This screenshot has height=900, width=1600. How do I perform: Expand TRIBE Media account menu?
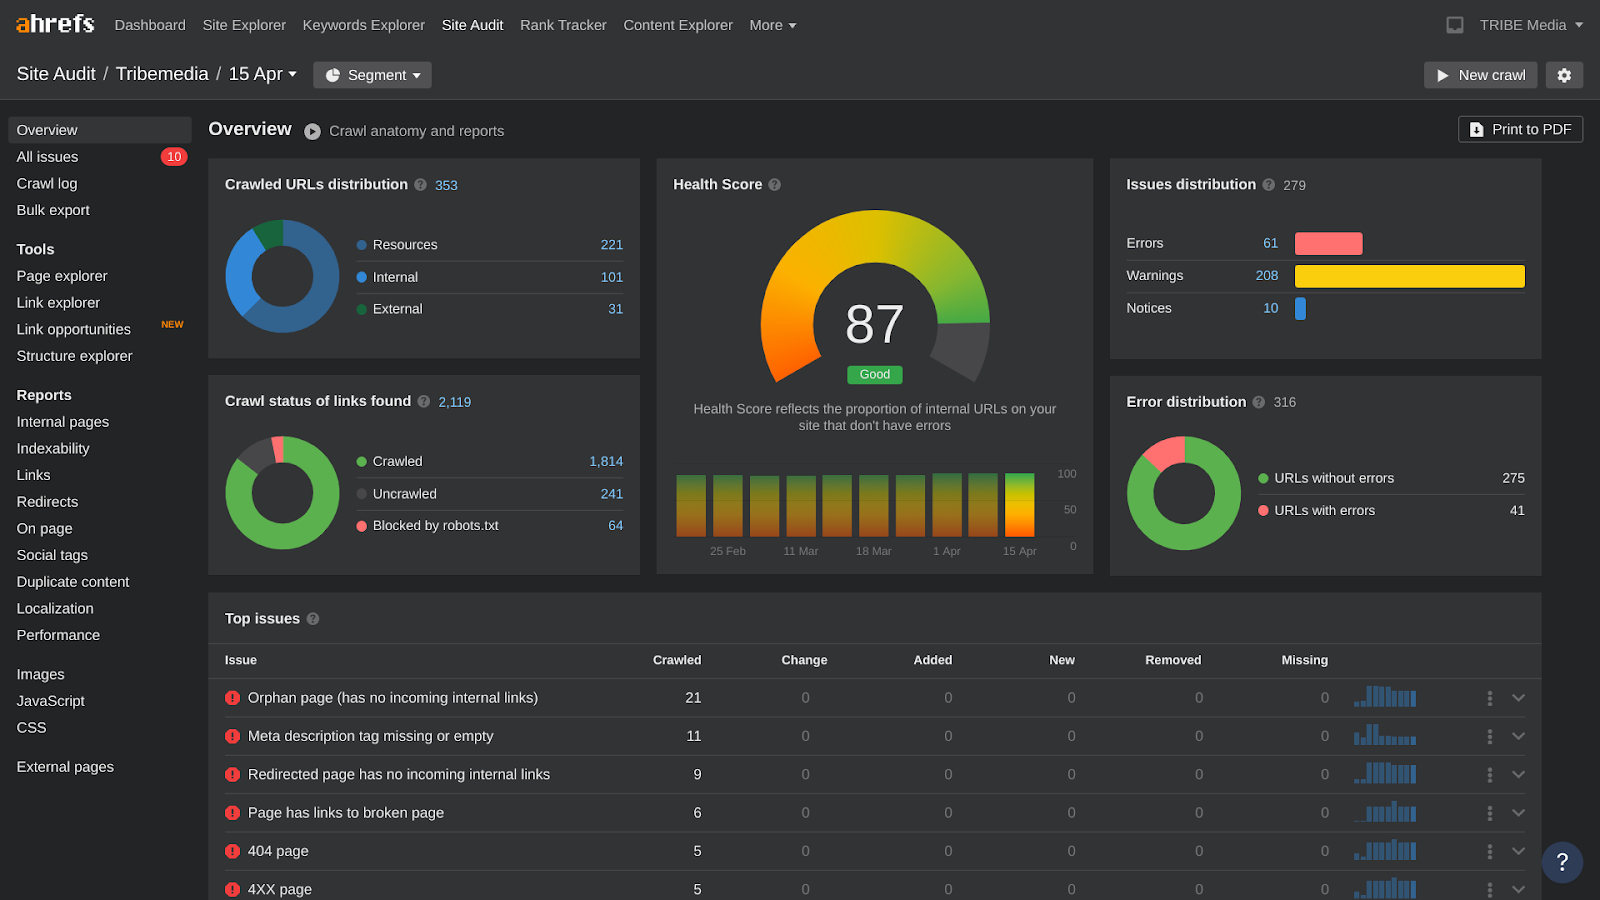tap(1530, 25)
